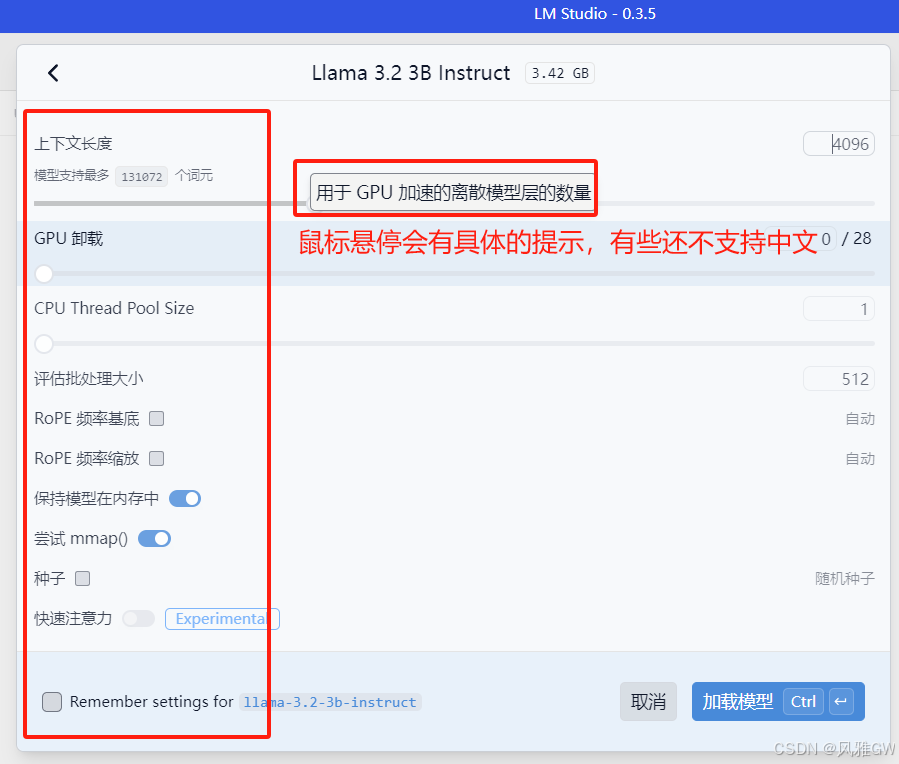Screen dimensions: 899x764
Task: Click the 自动 value beside RoPE 频率缩放
Action: tap(860, 459)
